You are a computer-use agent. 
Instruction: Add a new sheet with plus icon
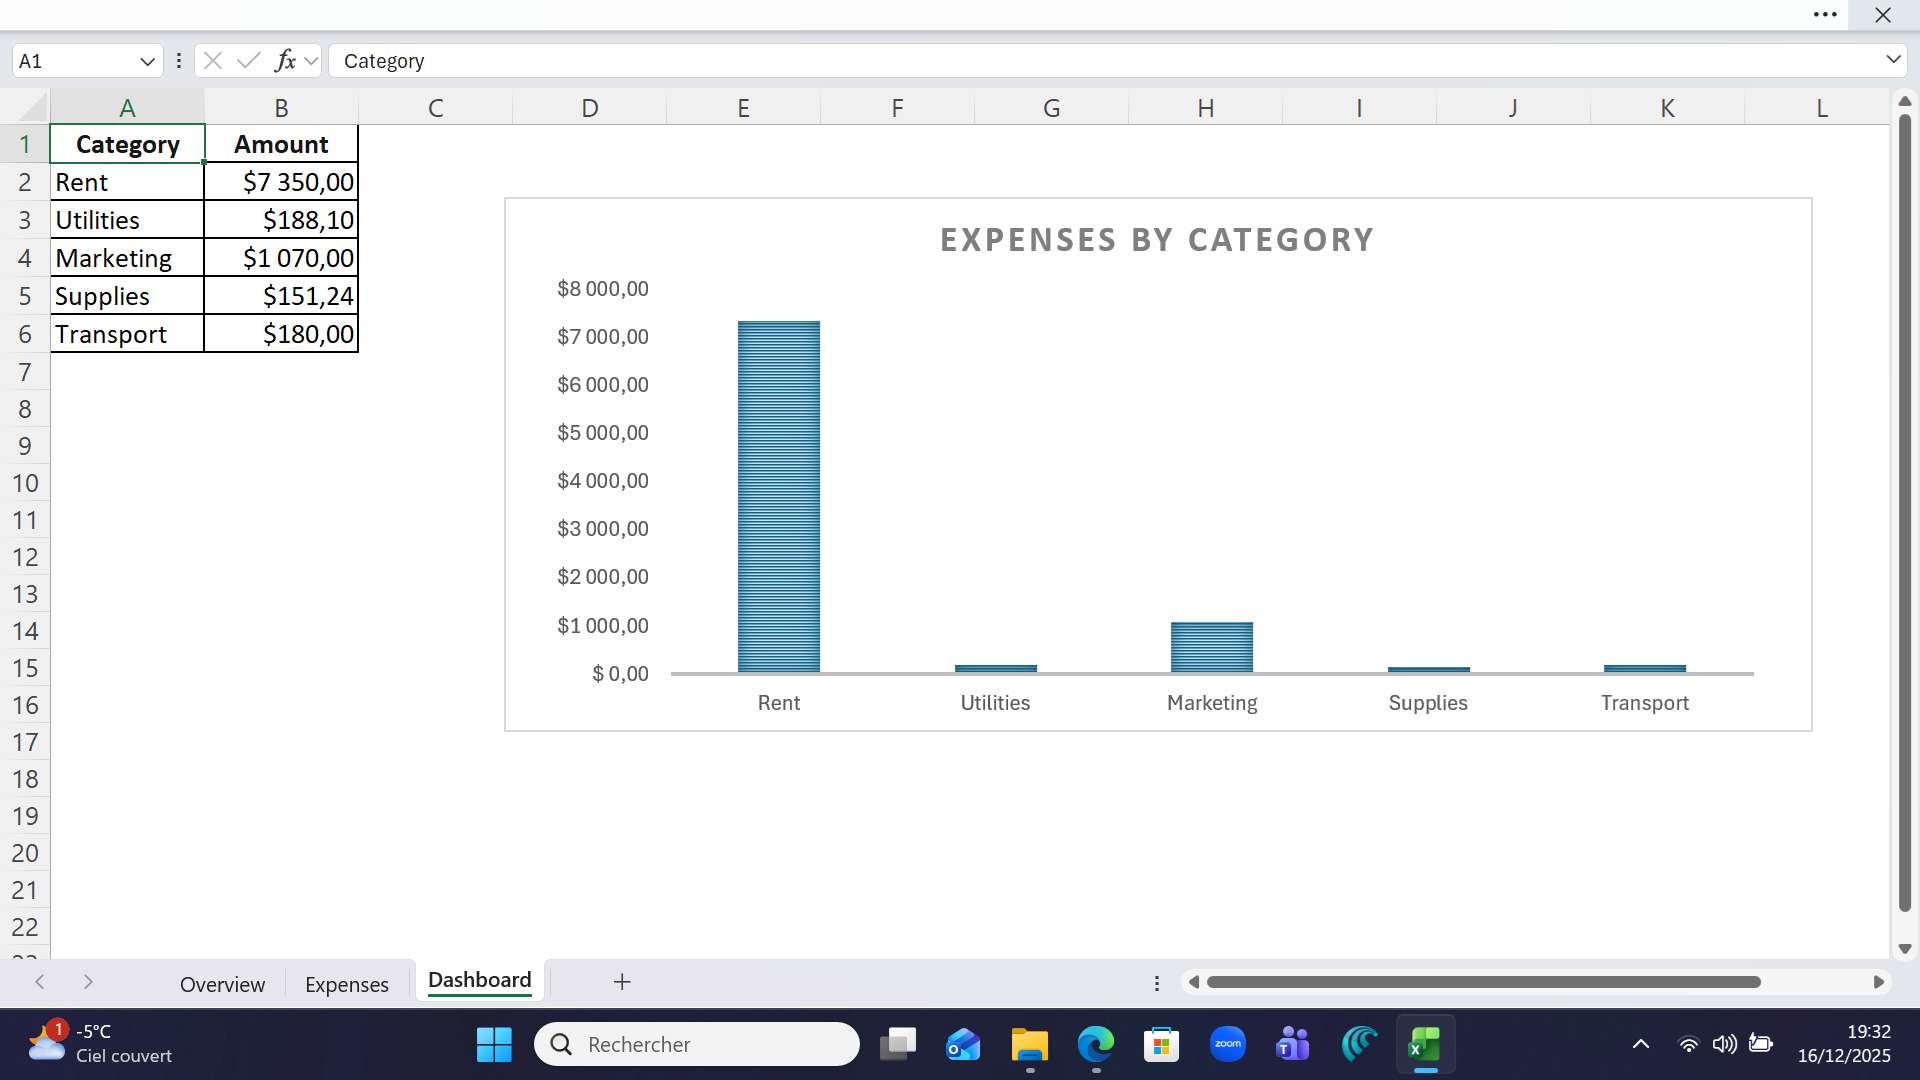(622, 982)
